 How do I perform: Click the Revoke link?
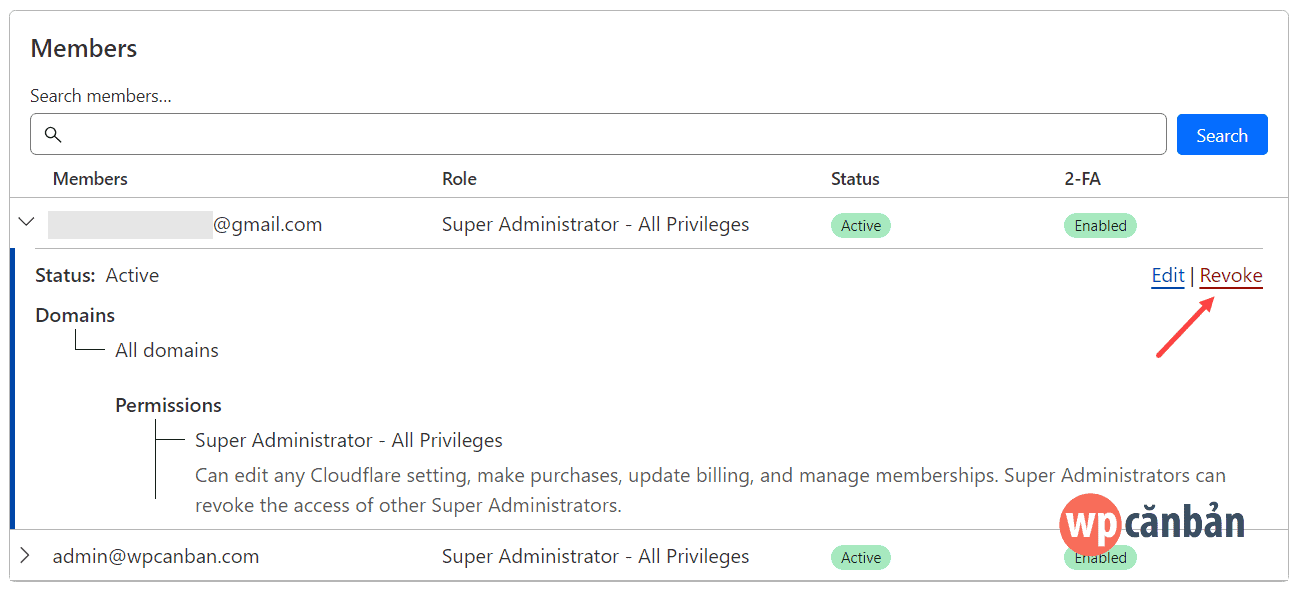pyautogui.click(x=1231, y=276)
